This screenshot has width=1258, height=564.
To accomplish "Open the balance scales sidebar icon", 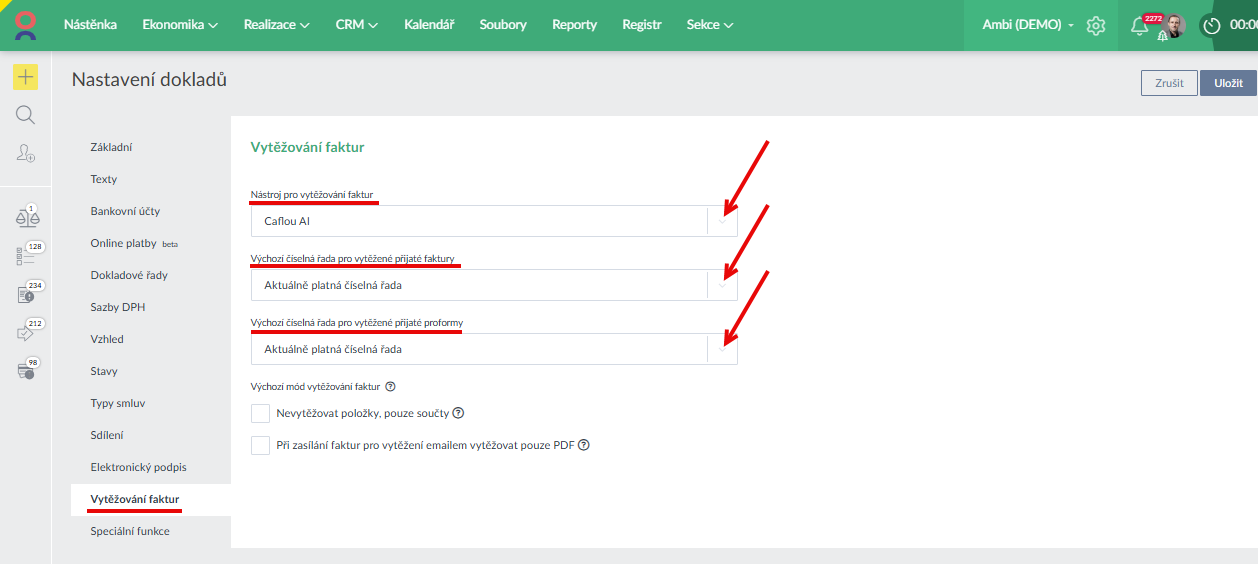I will 25,218.
